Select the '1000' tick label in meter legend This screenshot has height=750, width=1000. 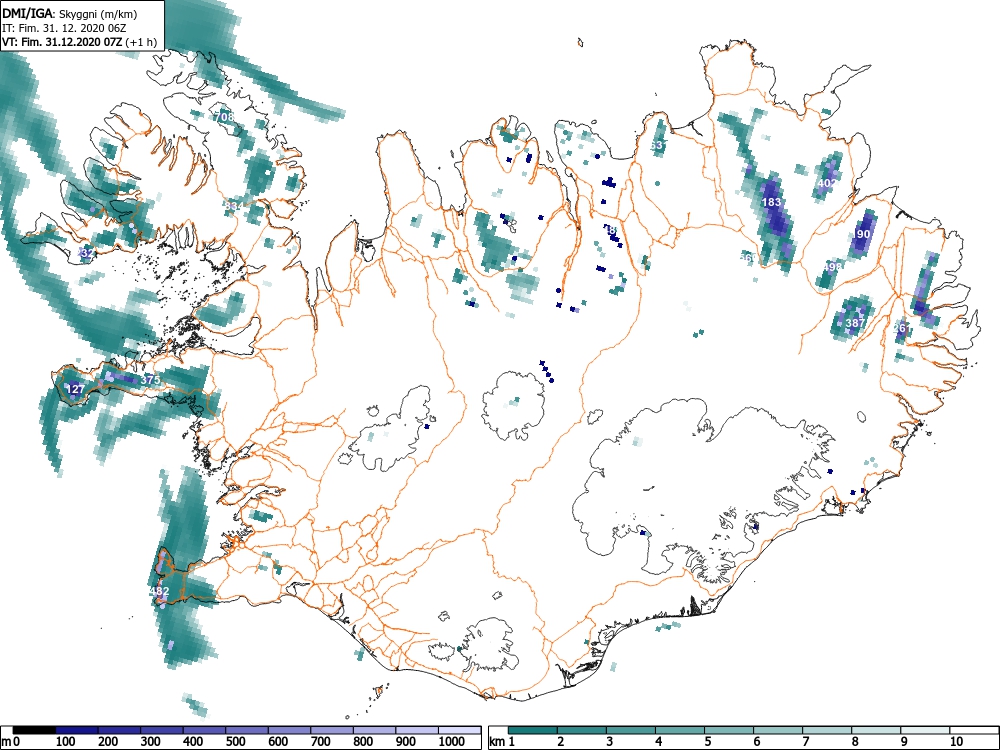pyautogui.click(x=452, y=742)
